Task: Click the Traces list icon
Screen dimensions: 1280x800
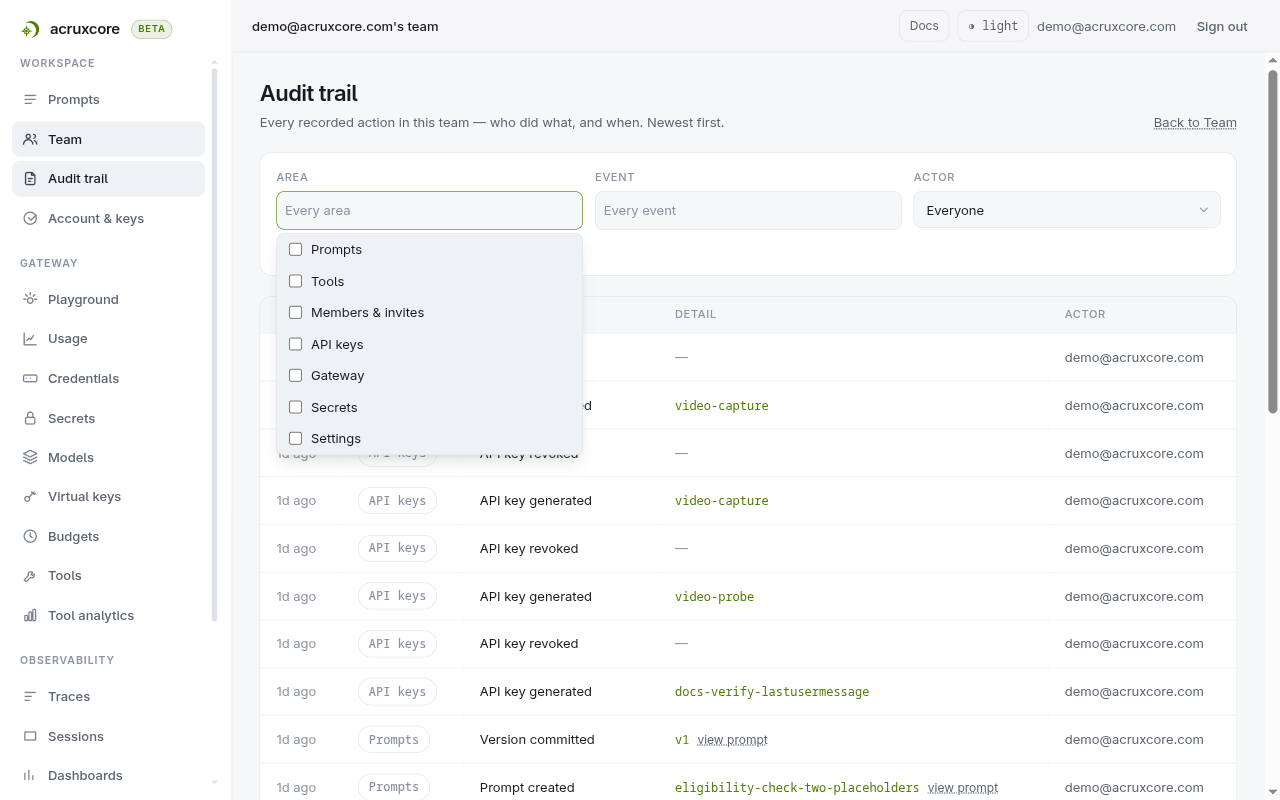Action: click(x=30, y=697)
